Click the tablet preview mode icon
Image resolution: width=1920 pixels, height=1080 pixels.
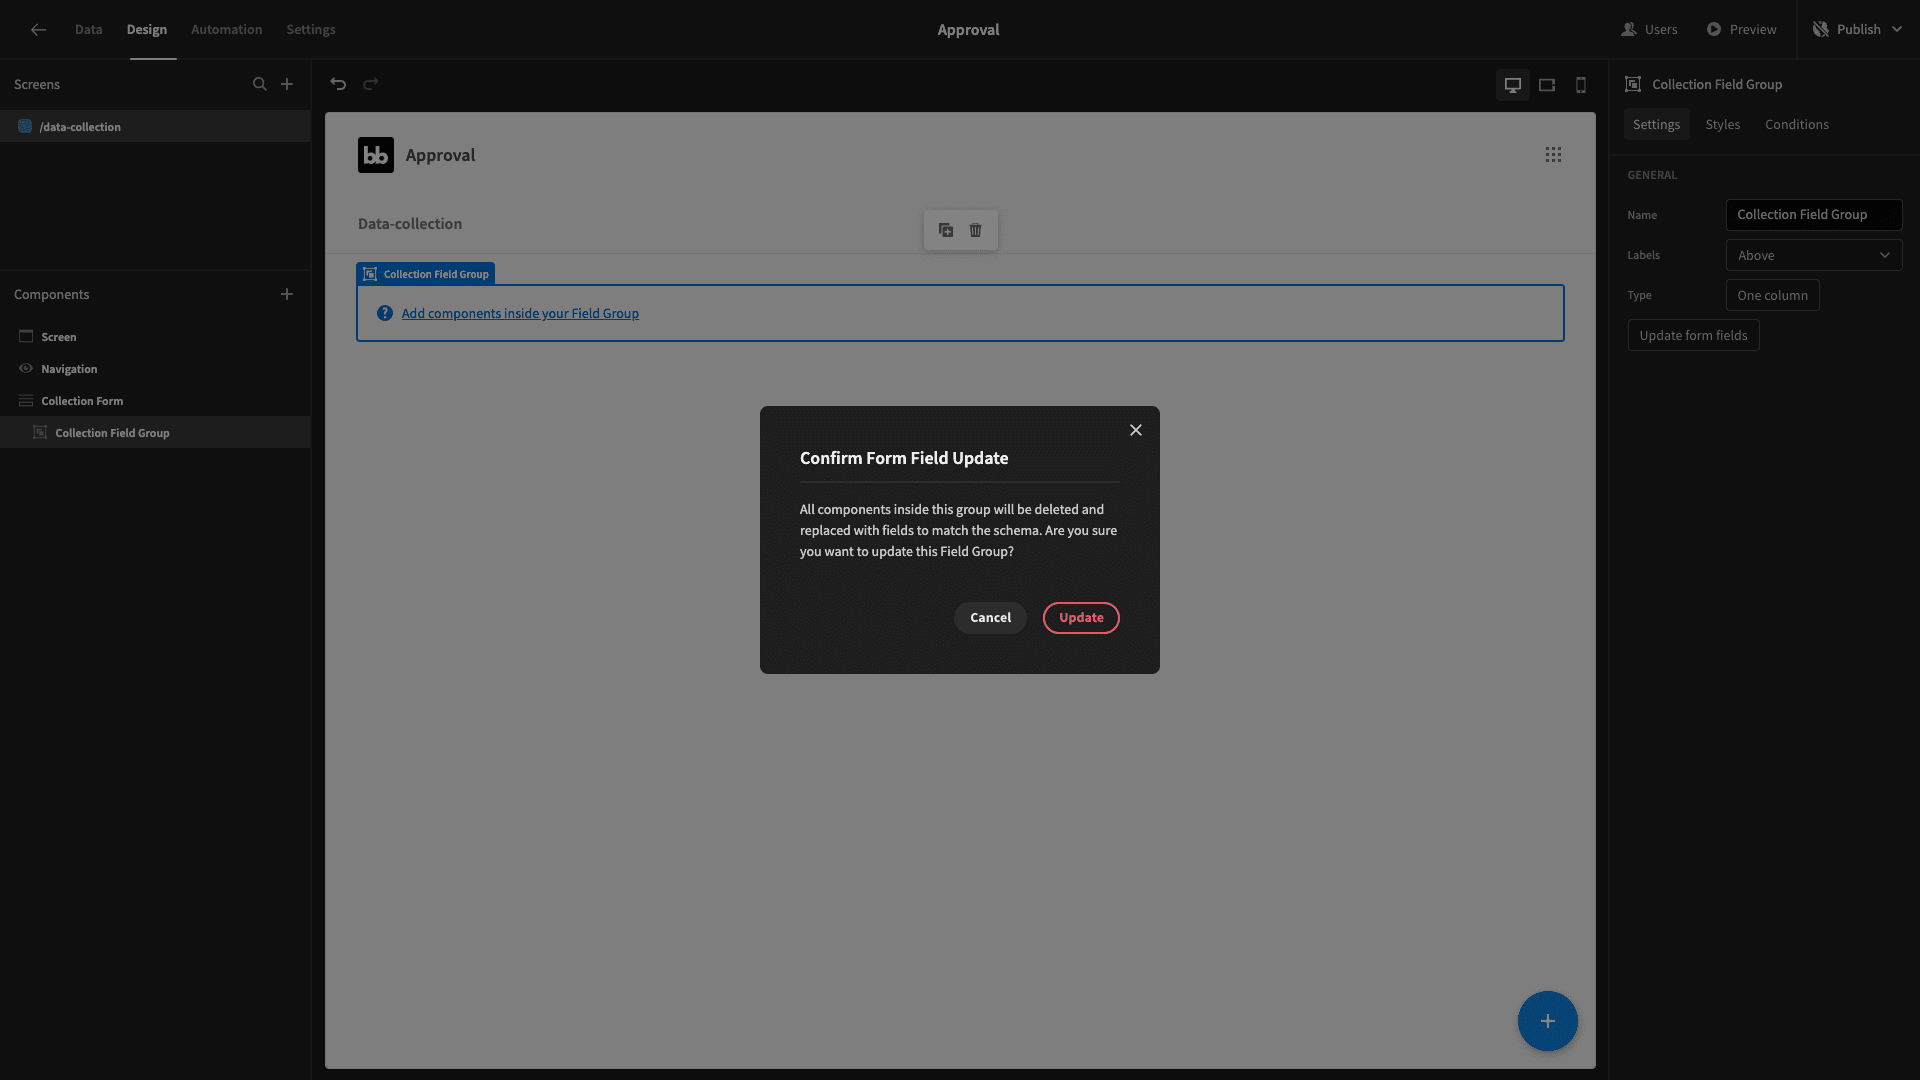point(1547,84)
